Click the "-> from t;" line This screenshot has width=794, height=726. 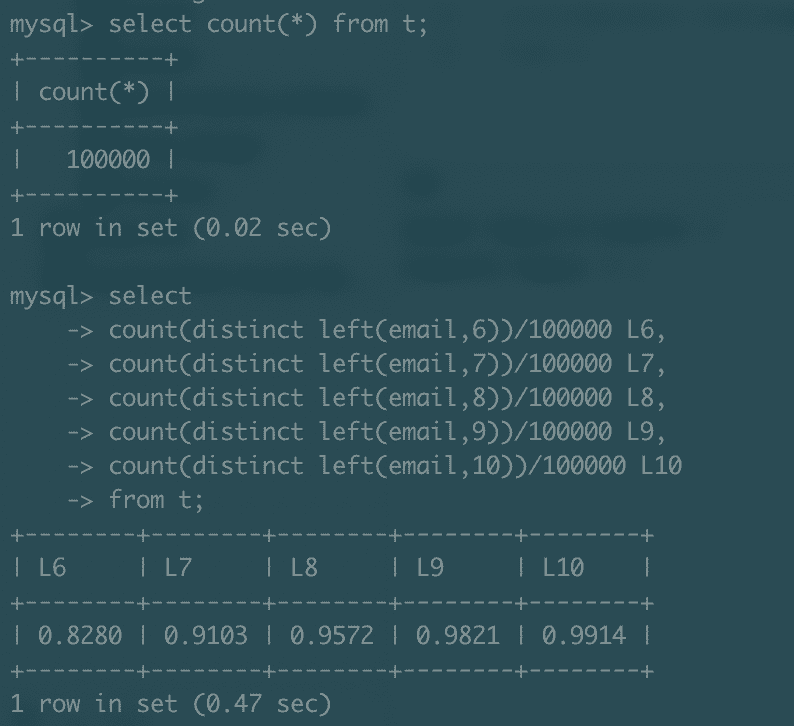pos(155,500)
